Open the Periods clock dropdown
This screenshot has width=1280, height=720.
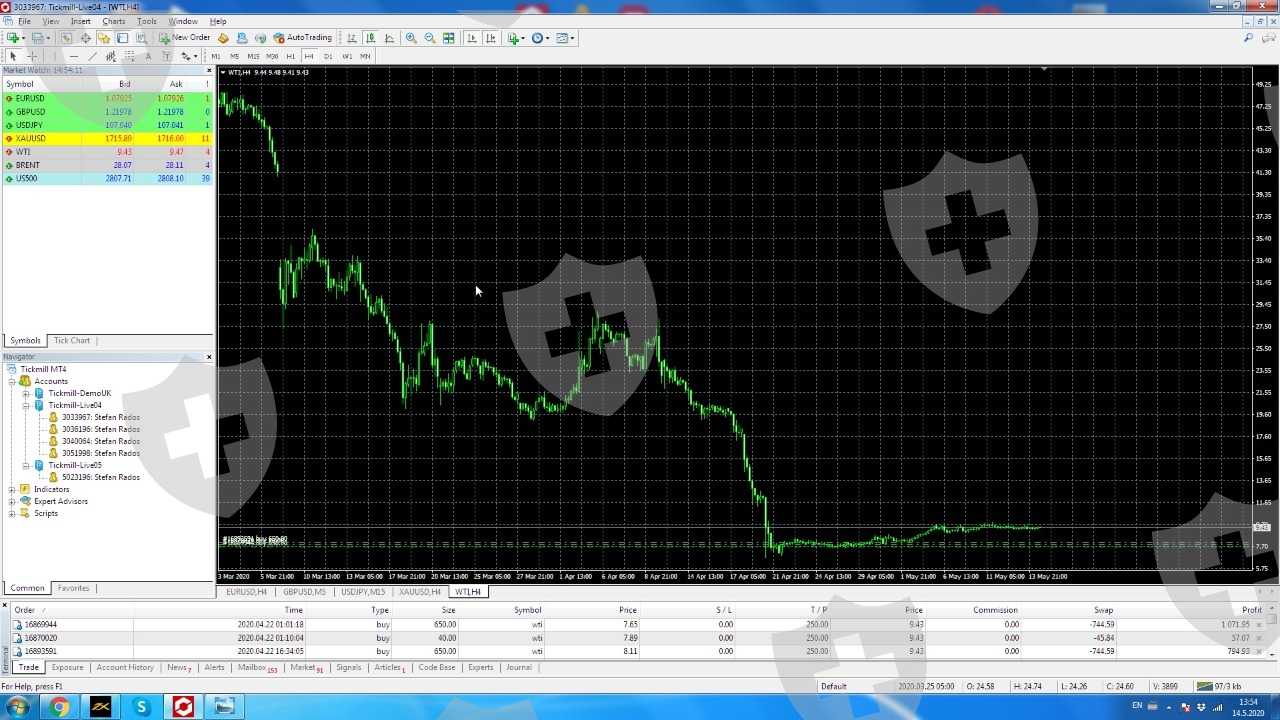(x=540, y=38)
